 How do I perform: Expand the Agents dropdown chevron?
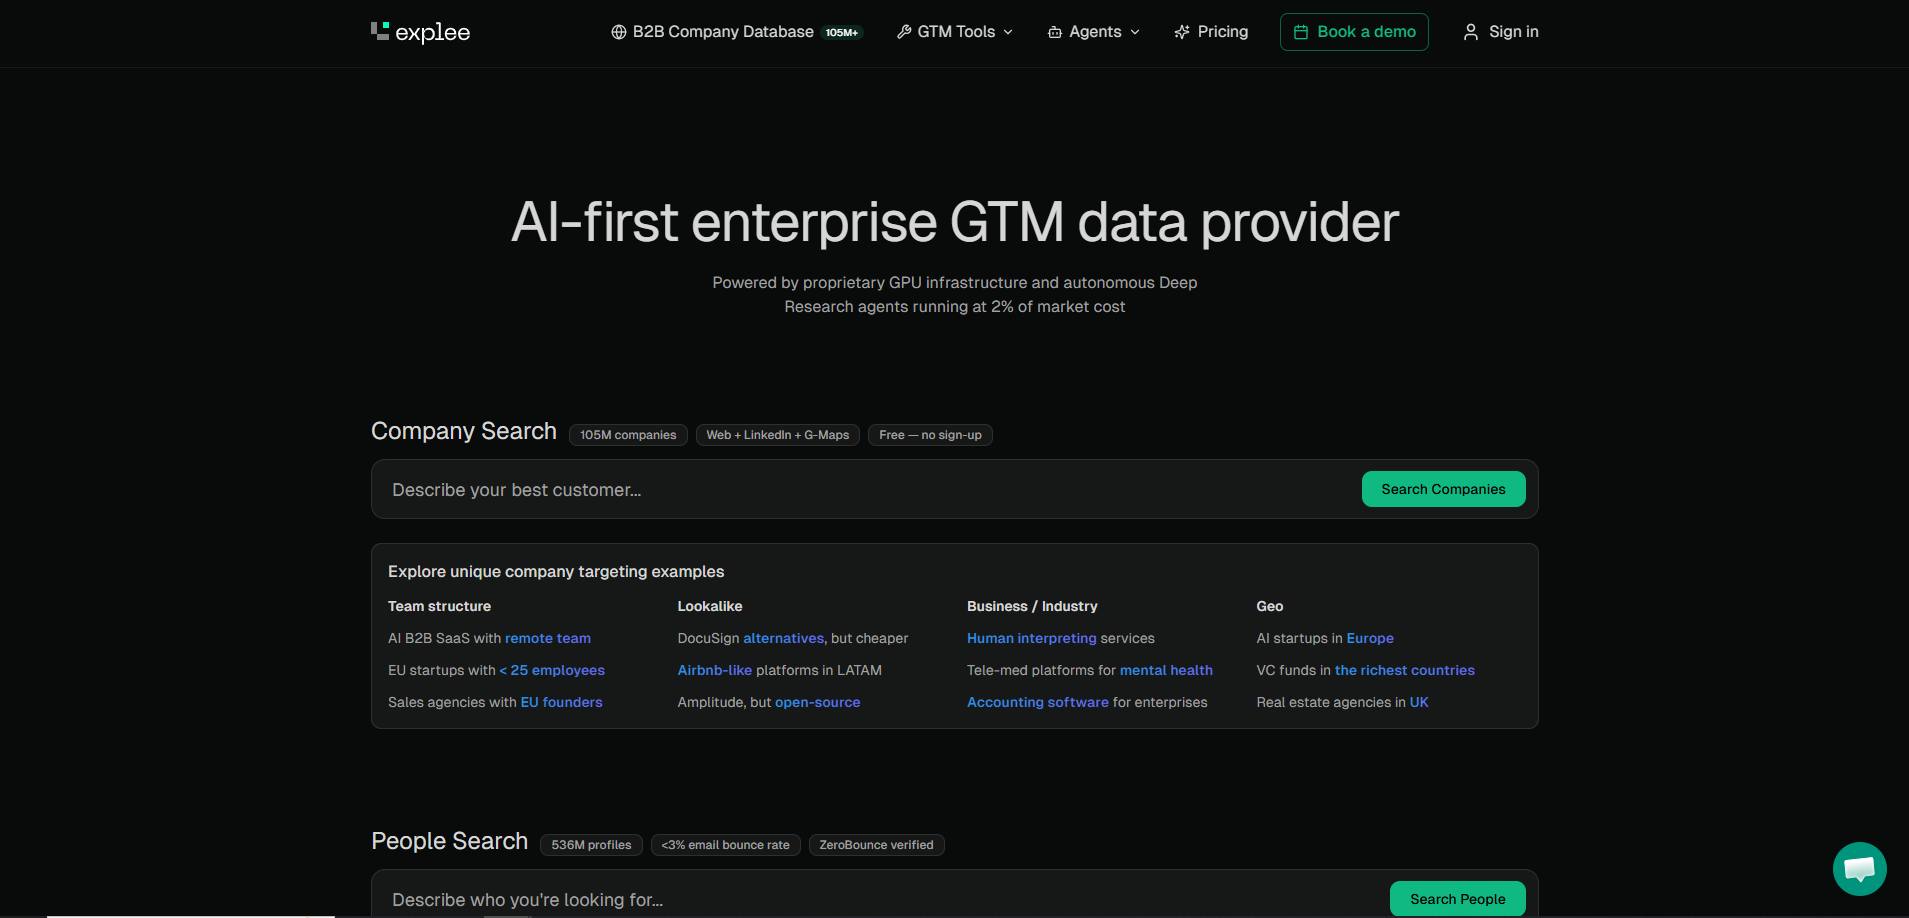1135,32
